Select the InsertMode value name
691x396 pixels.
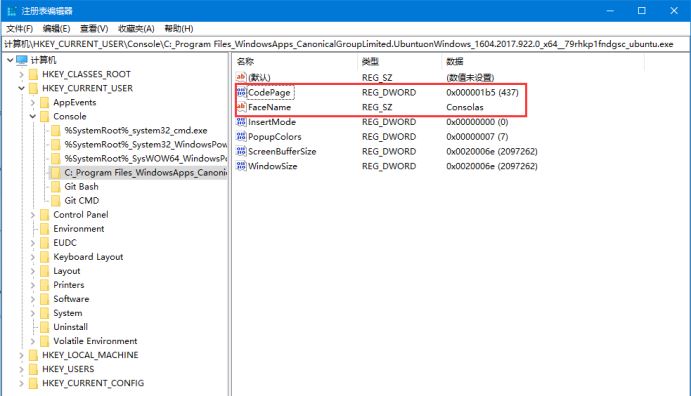click(x=272, y=122)
